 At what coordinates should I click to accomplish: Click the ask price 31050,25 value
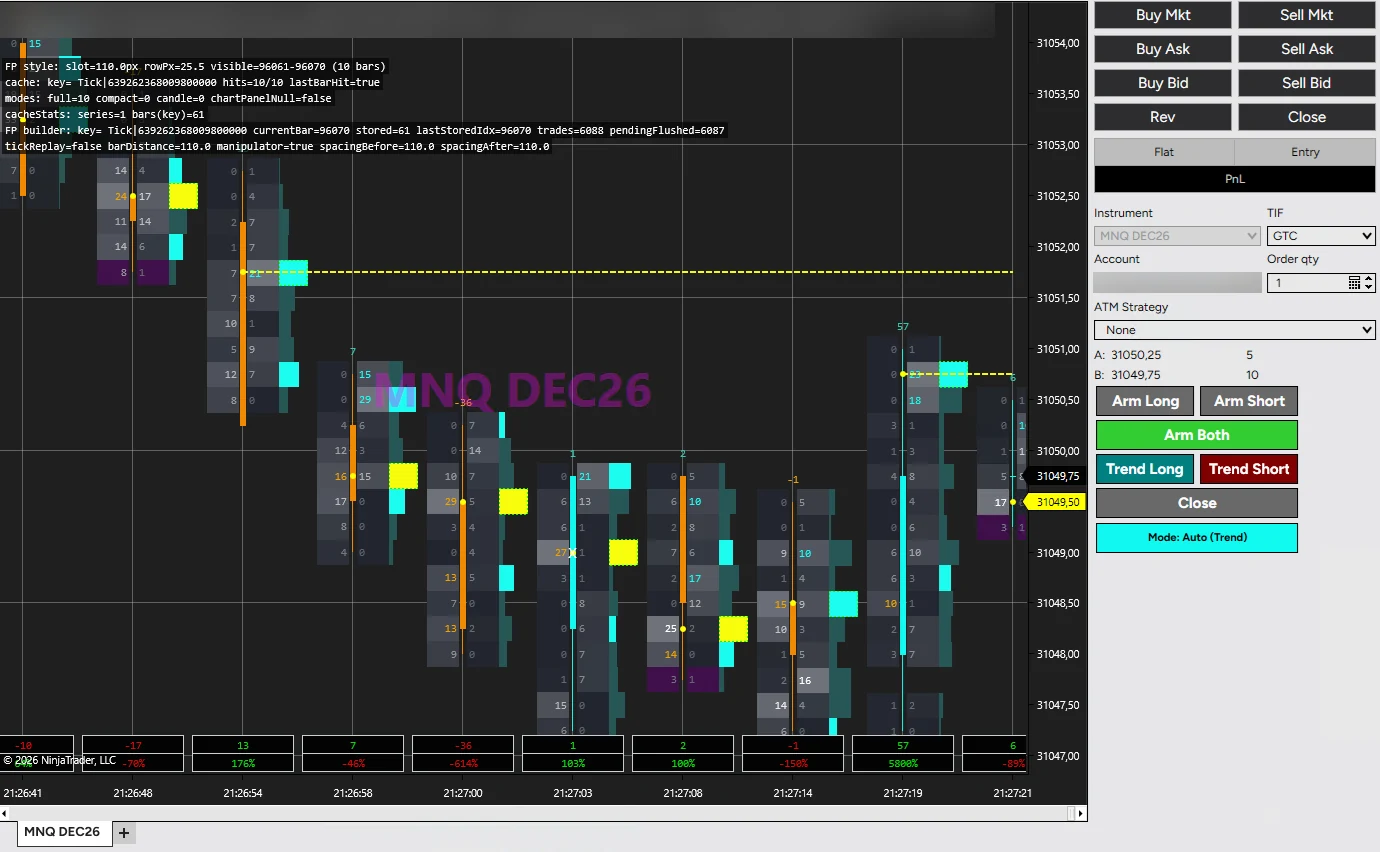1136,355
